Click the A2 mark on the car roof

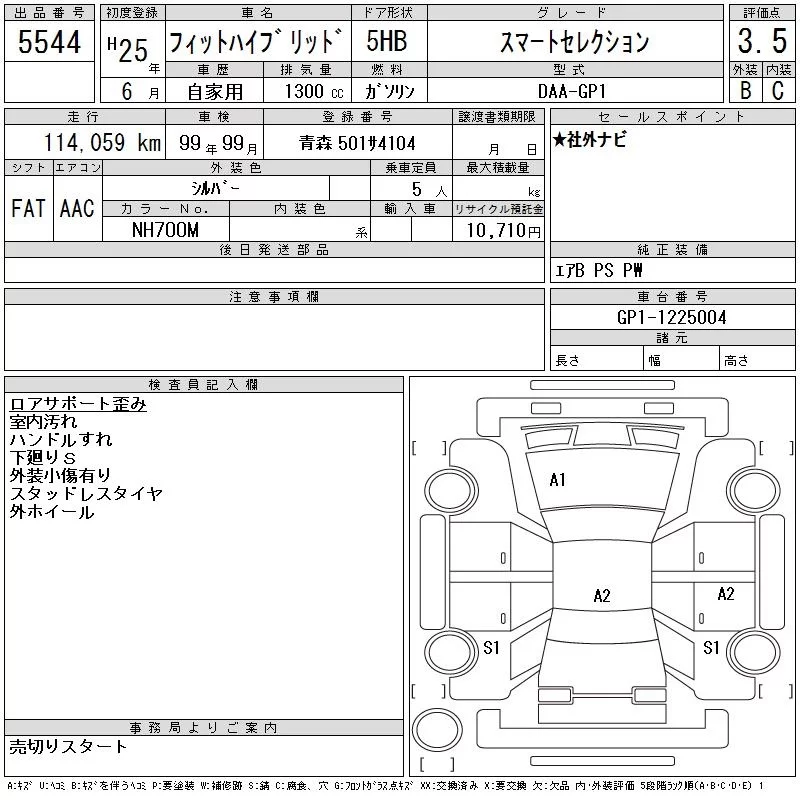[x=602, y=596]
